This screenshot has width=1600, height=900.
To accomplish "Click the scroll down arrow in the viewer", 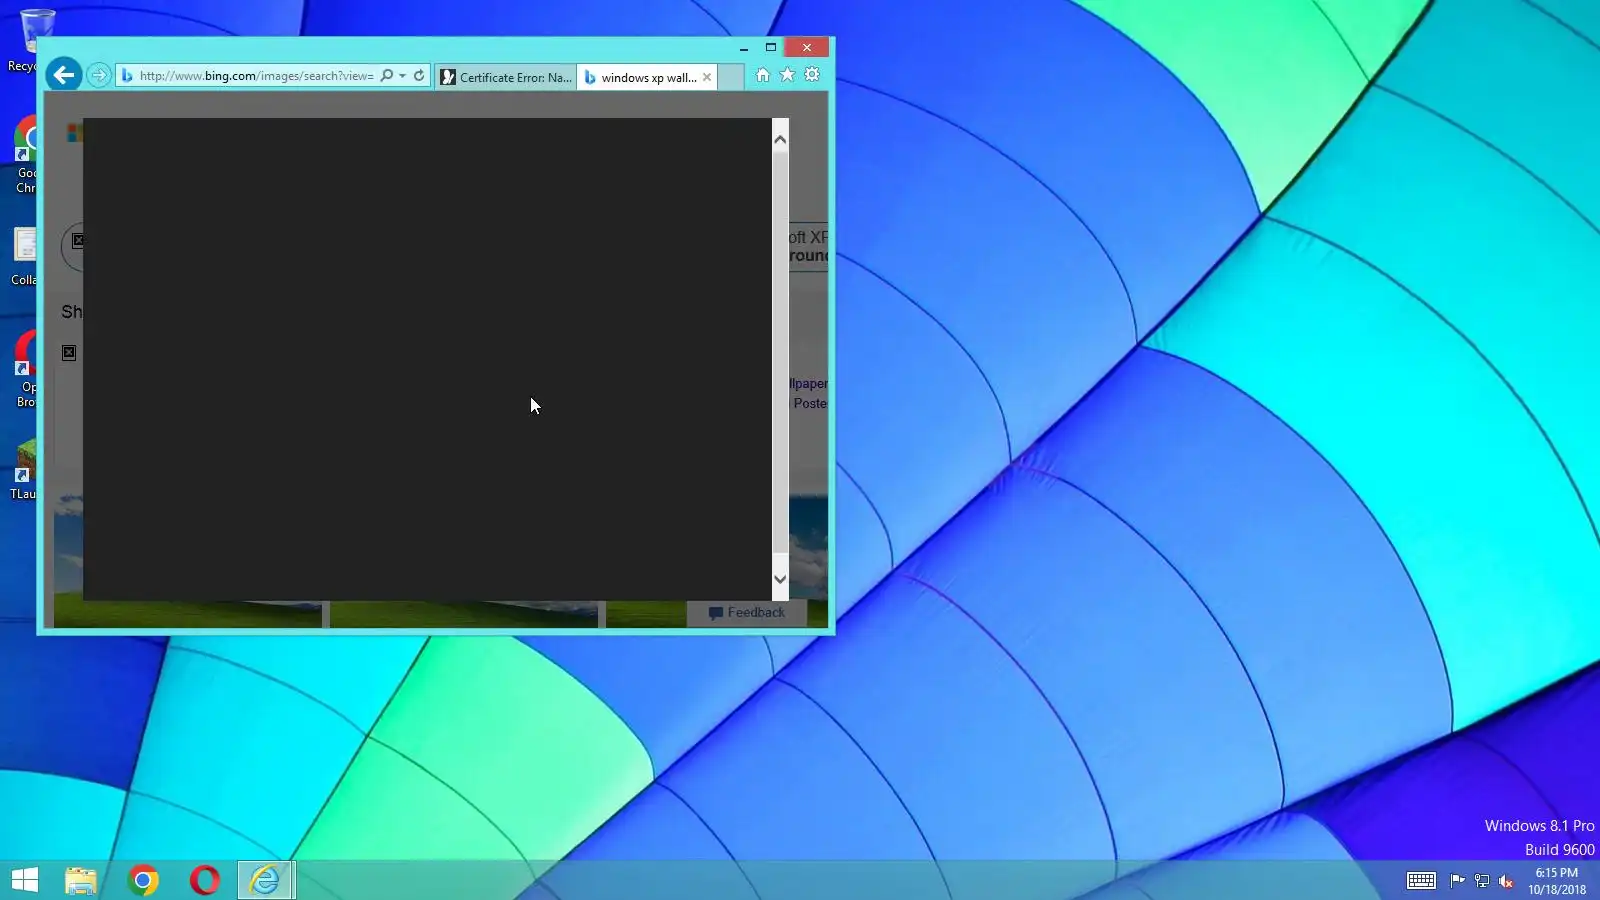I will [x=780, y=579].
